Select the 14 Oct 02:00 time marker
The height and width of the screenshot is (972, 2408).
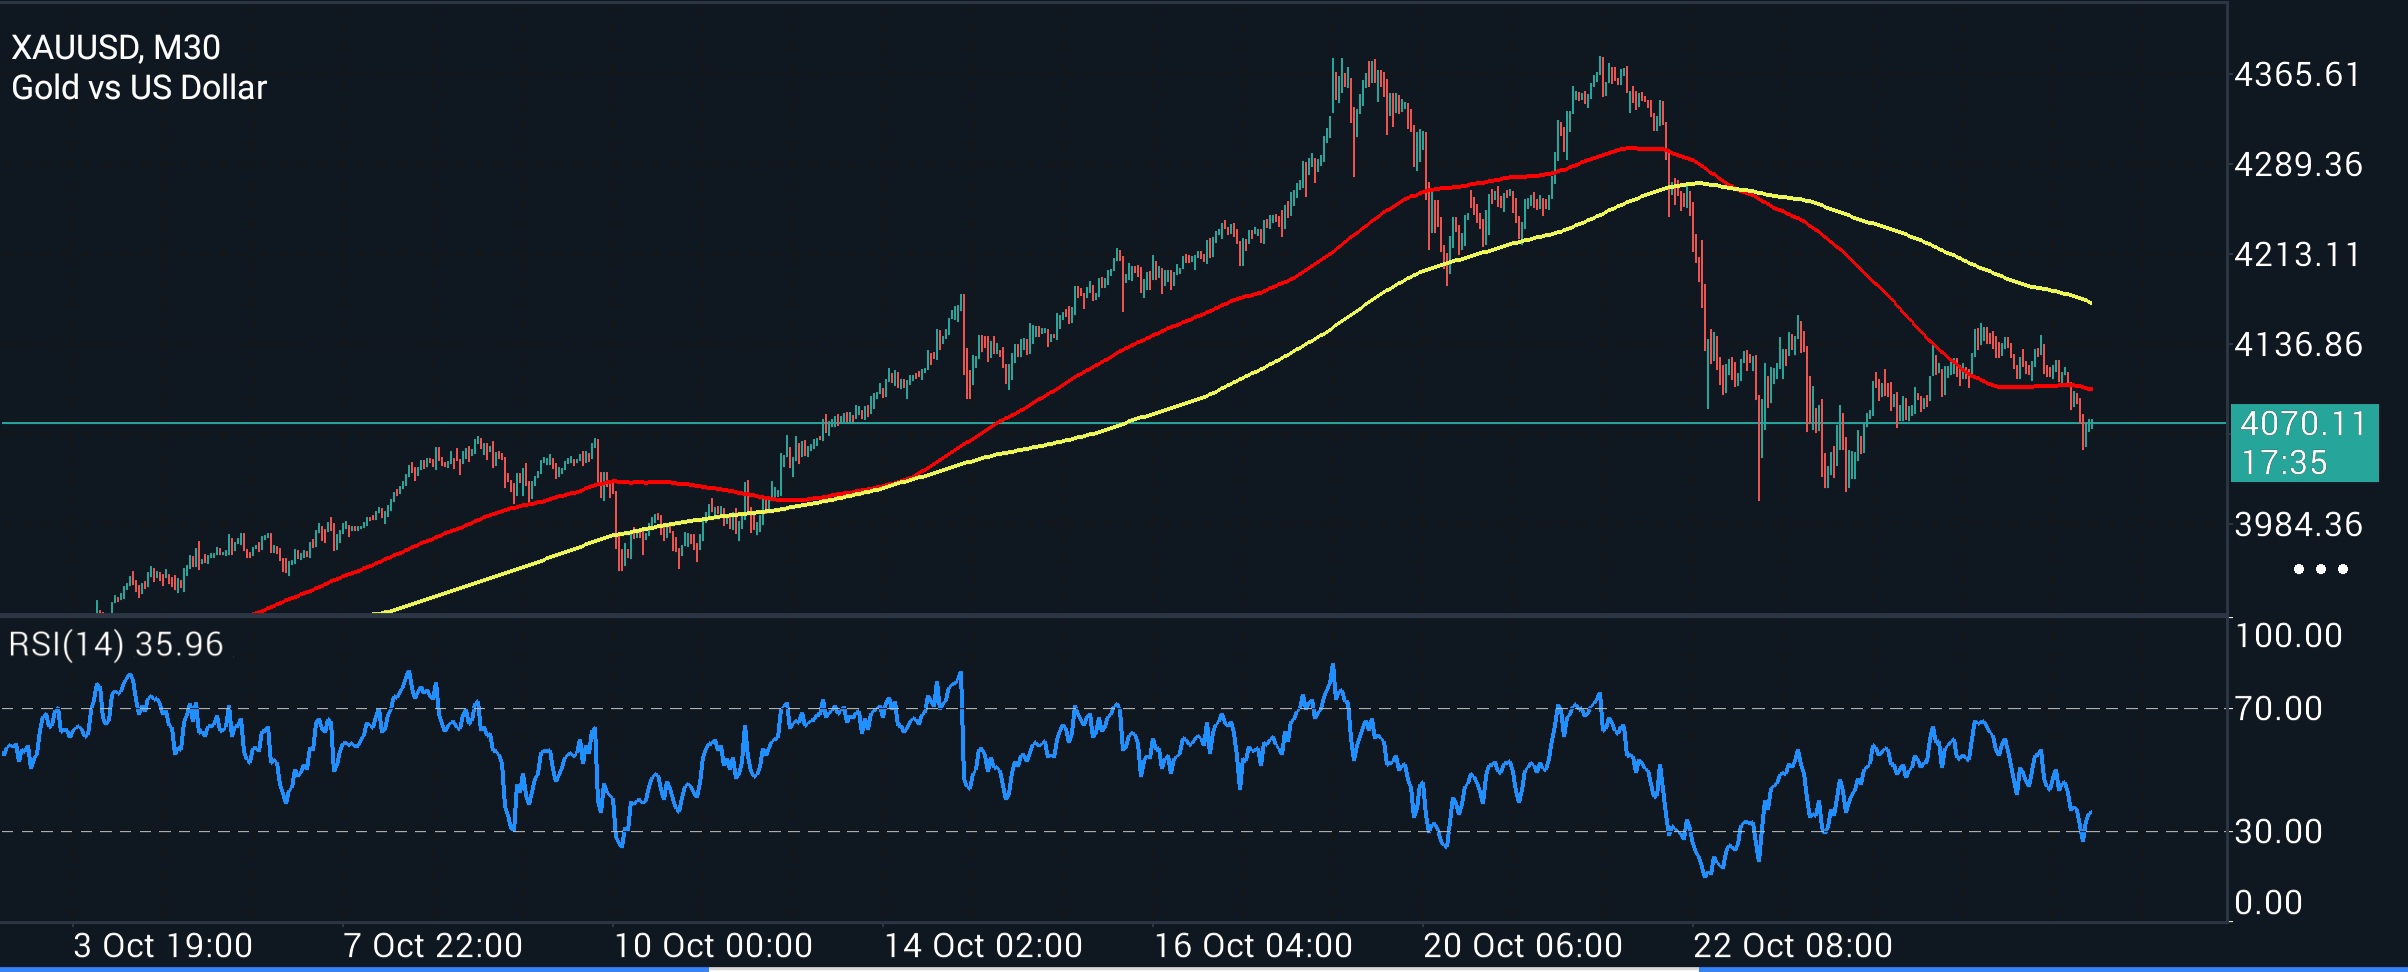(983, 946)
